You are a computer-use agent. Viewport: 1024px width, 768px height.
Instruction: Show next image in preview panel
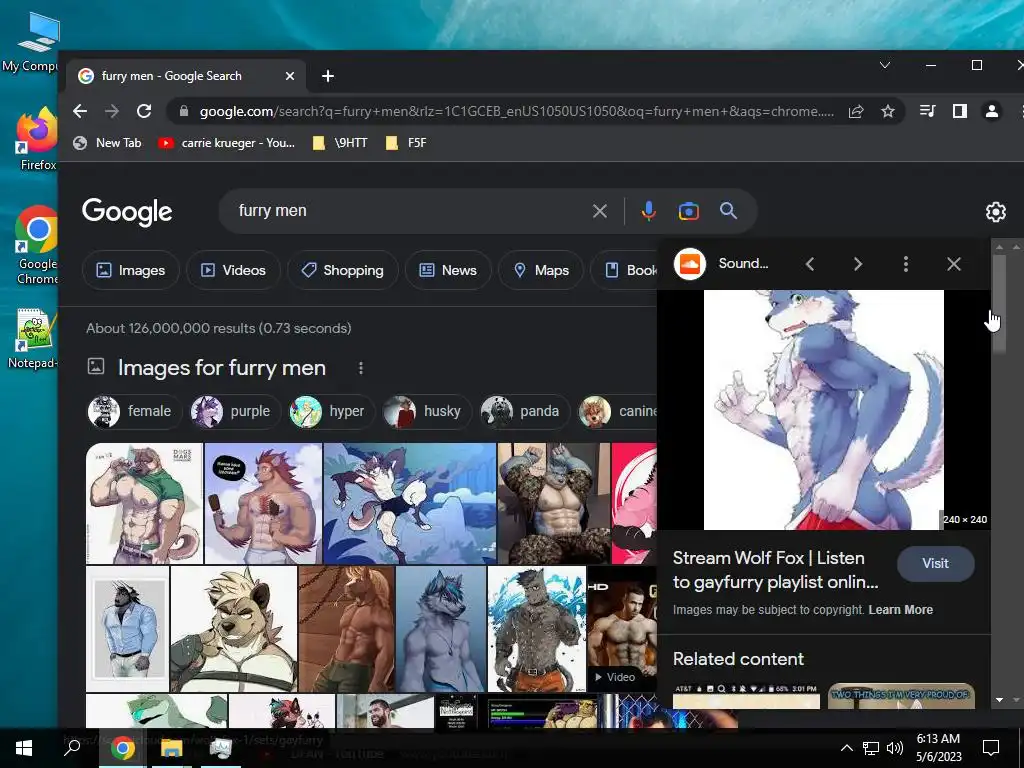coord(857,264)
